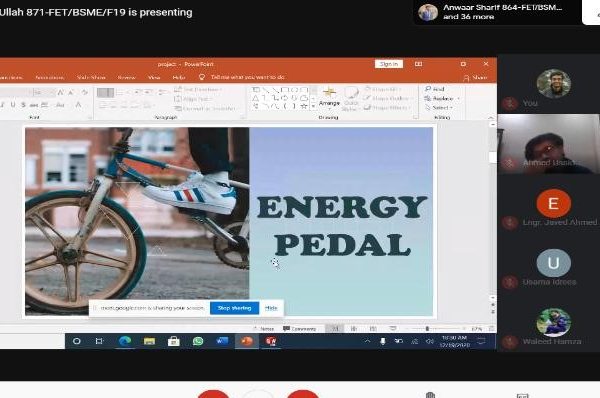Expand the shapes gallery more arrow
The height and width of the screenshot is (398, 600).
(x=313, y=107)
